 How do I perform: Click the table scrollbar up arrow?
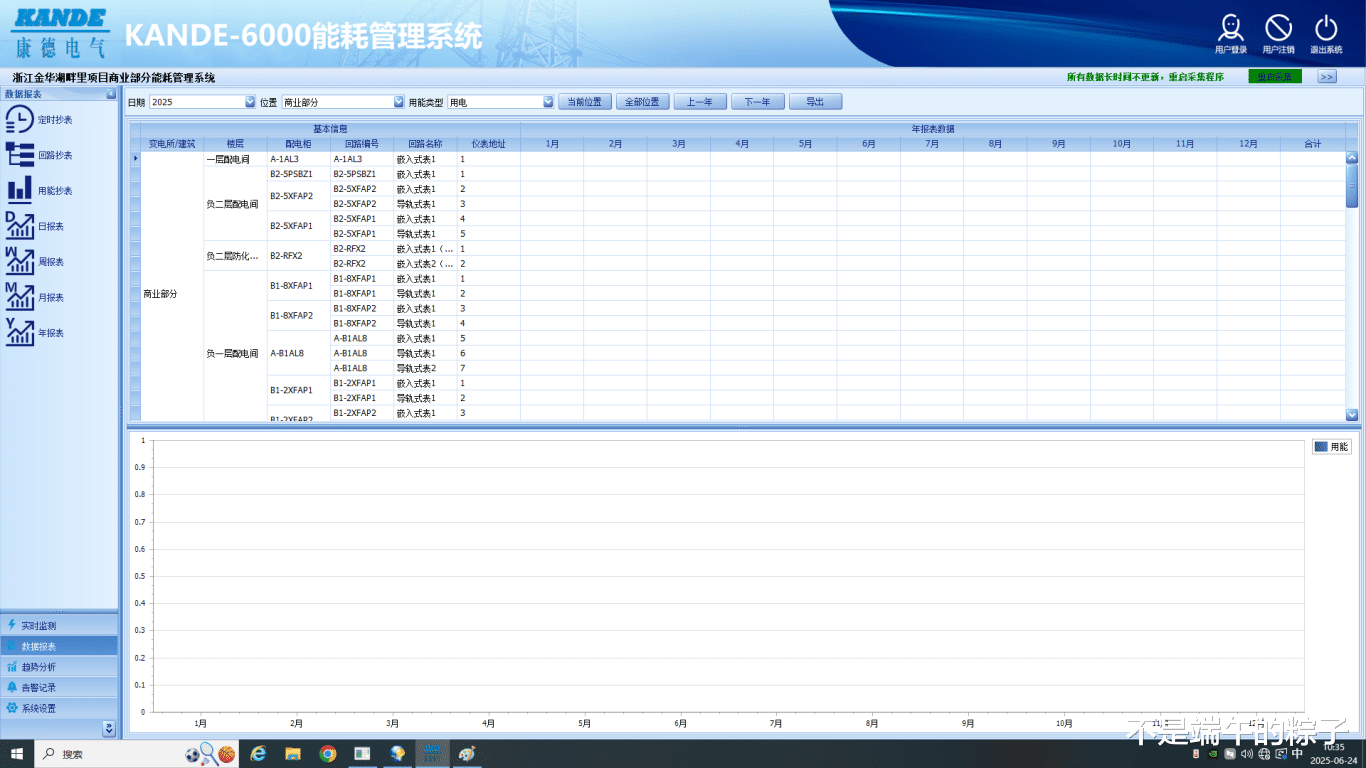(1352, 157)
